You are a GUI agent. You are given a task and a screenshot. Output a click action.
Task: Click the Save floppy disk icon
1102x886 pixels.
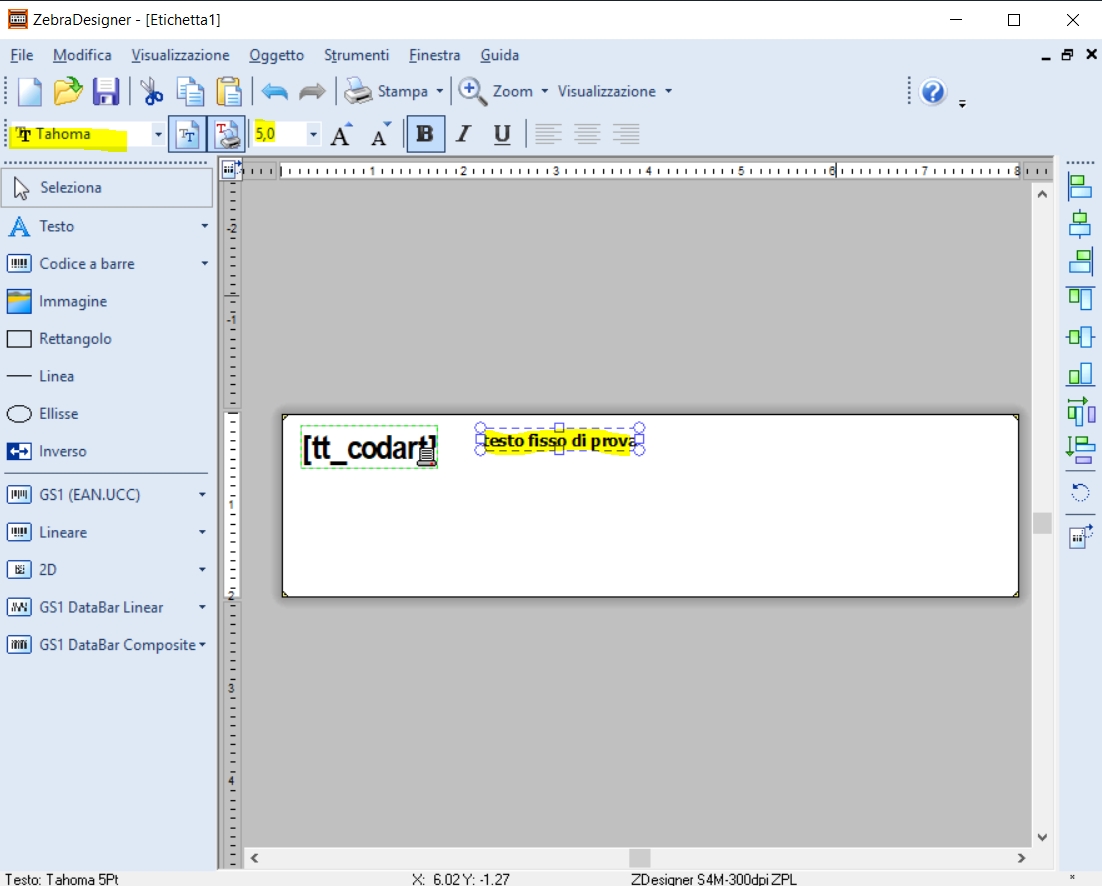pyautogui.click(x=106, y=92)
